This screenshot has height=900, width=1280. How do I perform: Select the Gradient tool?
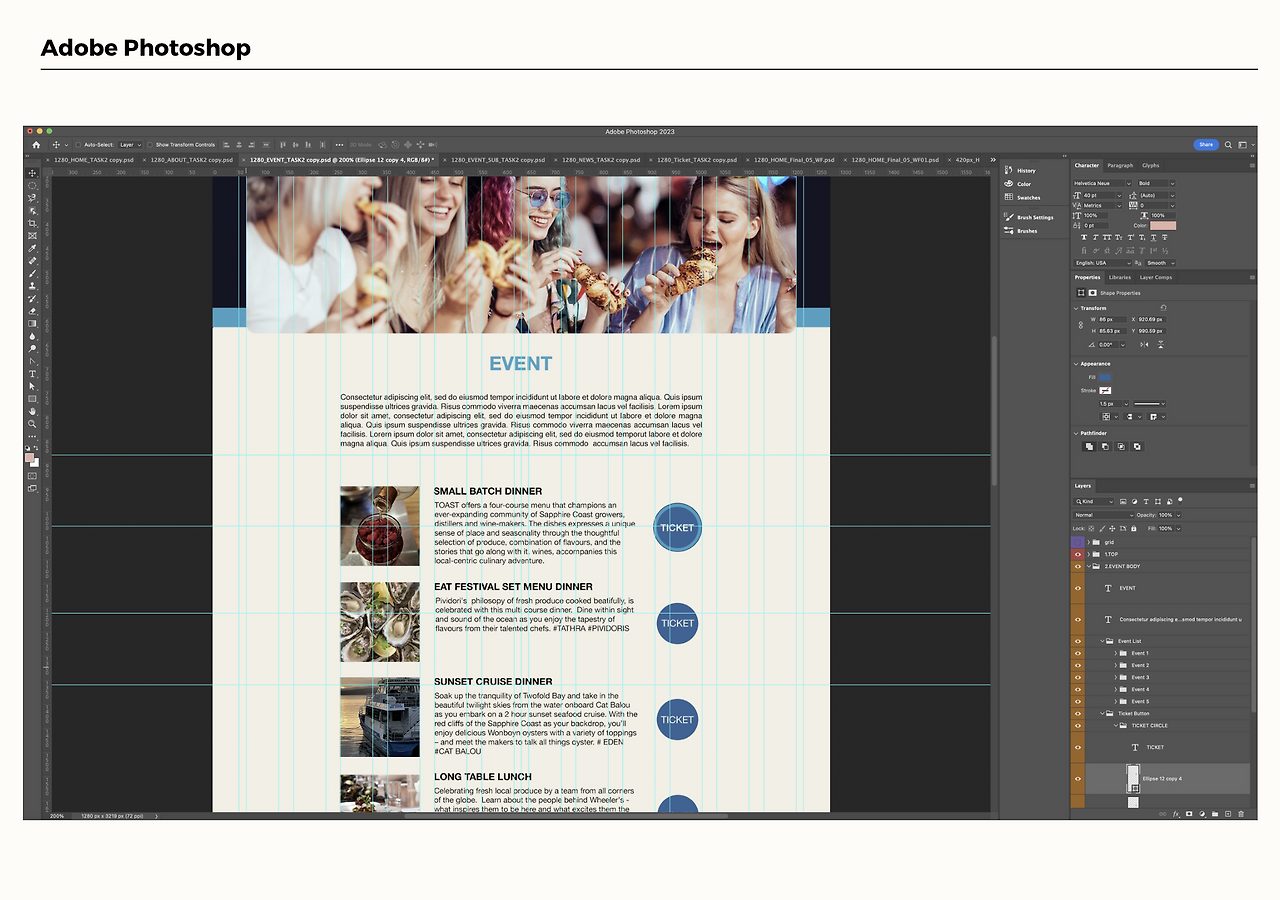coord(32,323)
